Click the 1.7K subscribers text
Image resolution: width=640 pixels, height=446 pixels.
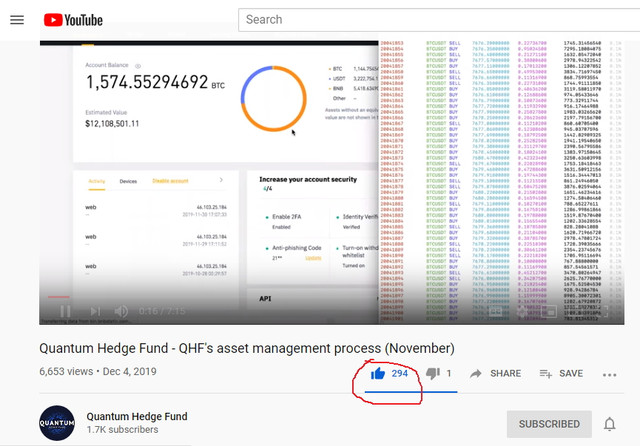(122, 430)
